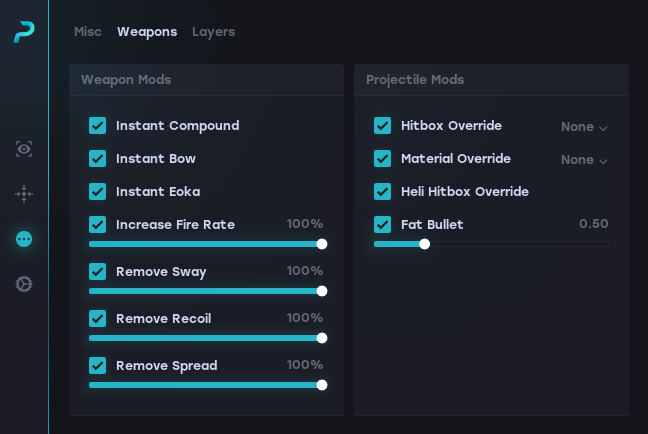Uncheck Remove Recoil
The height and width of the screenshot is (434, 648).
coord(98,319)
